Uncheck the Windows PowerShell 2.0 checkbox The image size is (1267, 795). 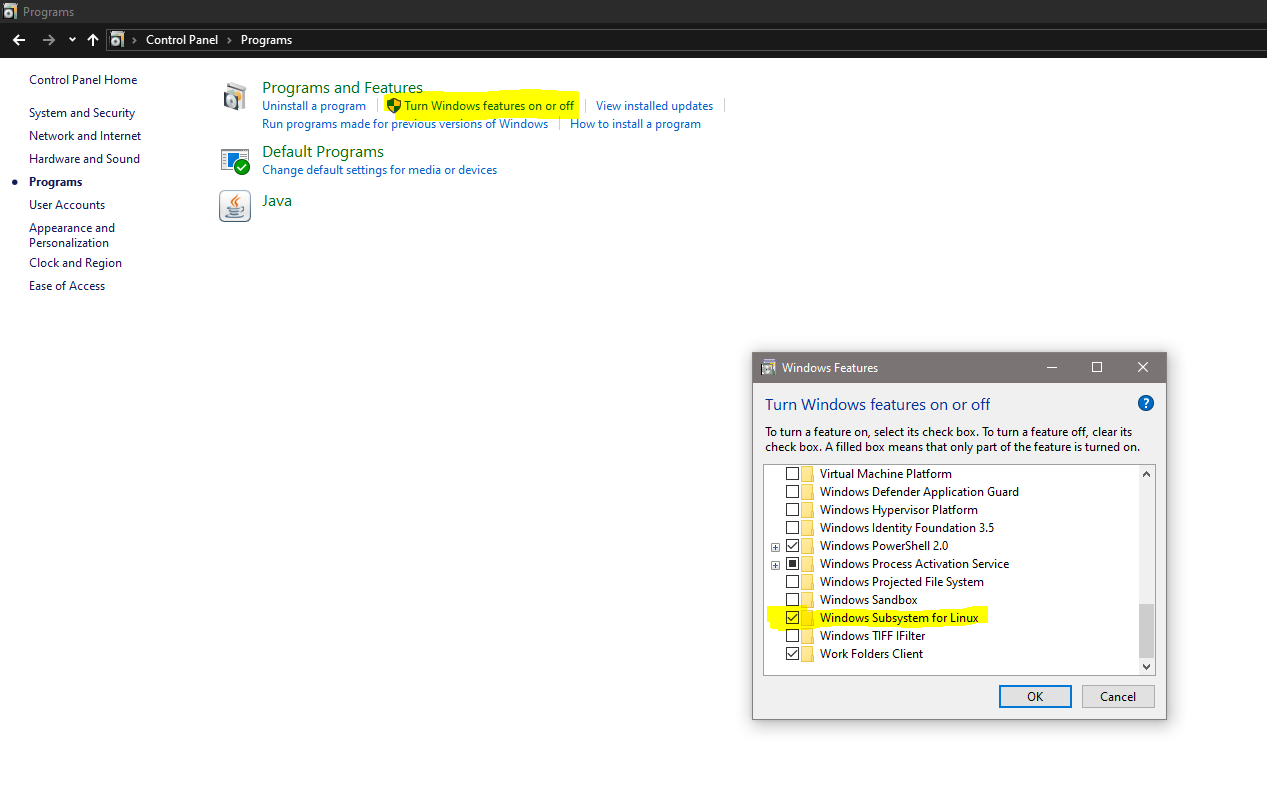point(792,546)
